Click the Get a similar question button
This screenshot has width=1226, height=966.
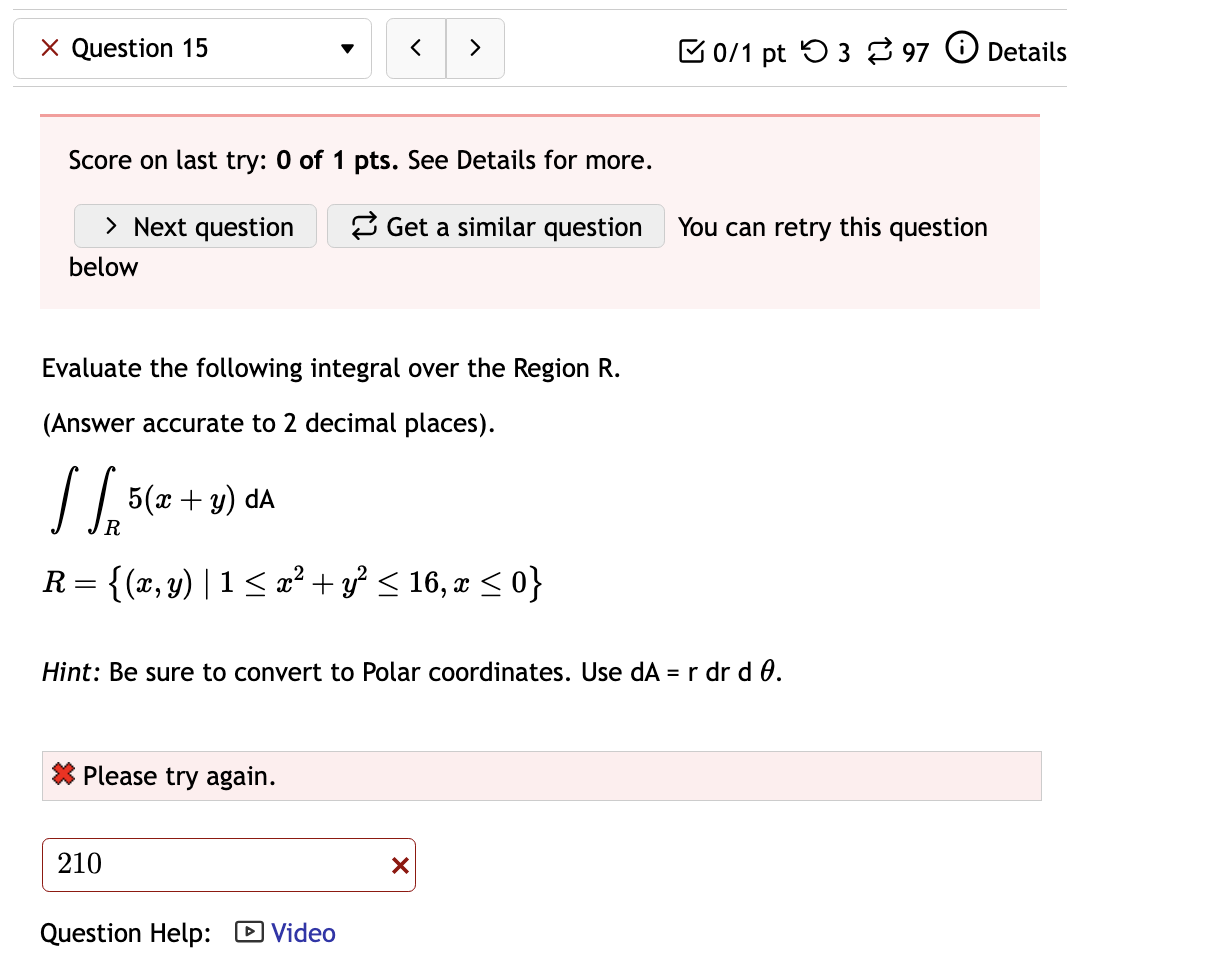(495, 226)
